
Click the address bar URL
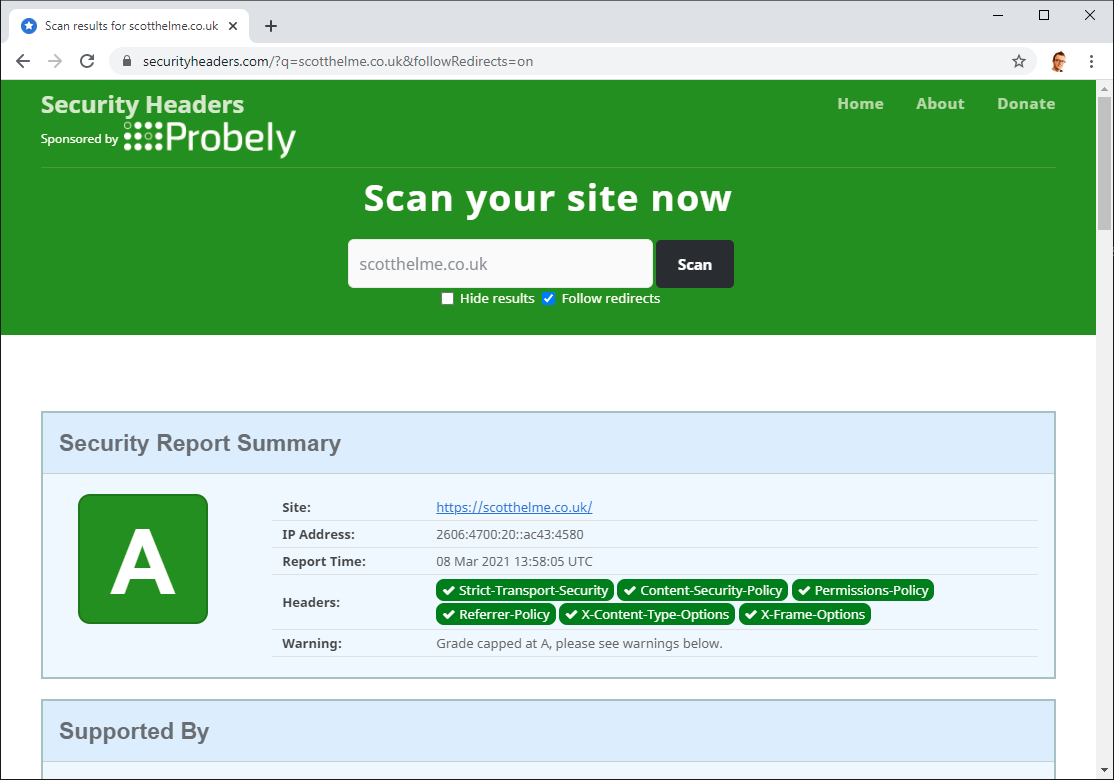pyautogui.click(x=337, y=61)
